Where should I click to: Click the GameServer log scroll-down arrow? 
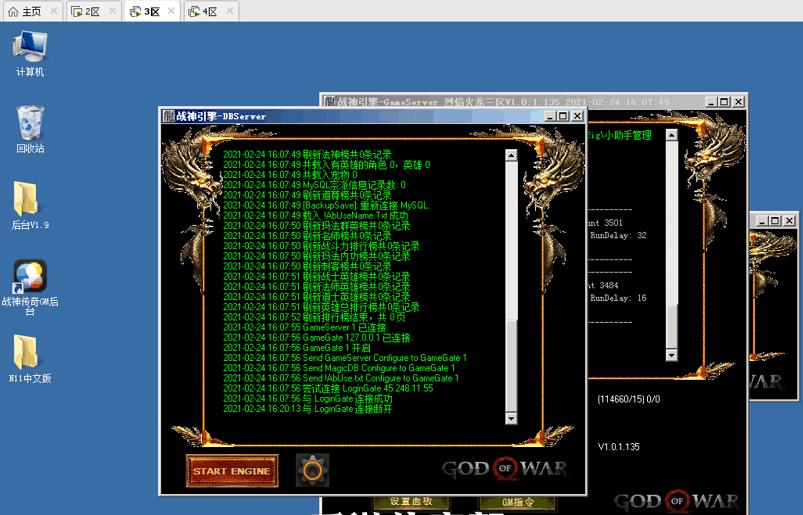coord(671,355)
